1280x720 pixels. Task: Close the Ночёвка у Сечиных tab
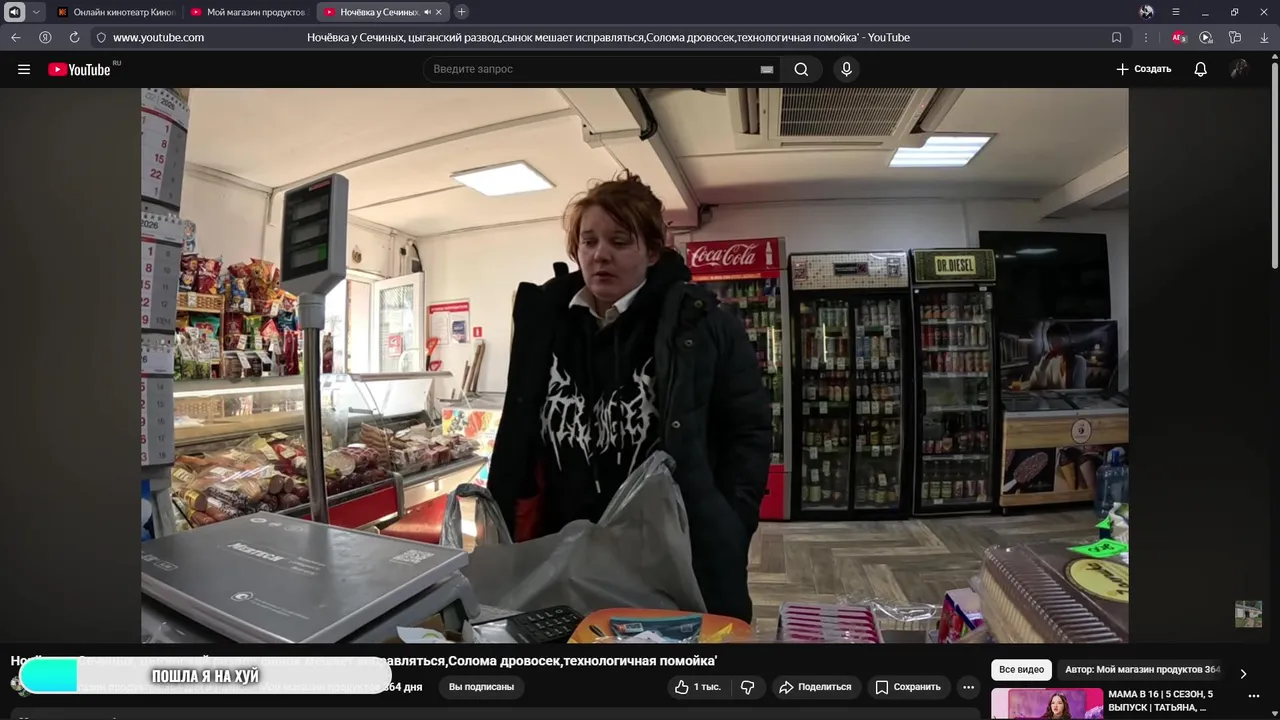pos(438,12)
